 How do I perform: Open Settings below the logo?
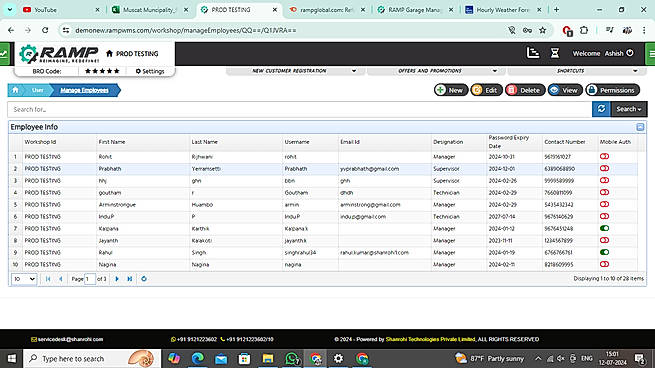pos(150,71)
